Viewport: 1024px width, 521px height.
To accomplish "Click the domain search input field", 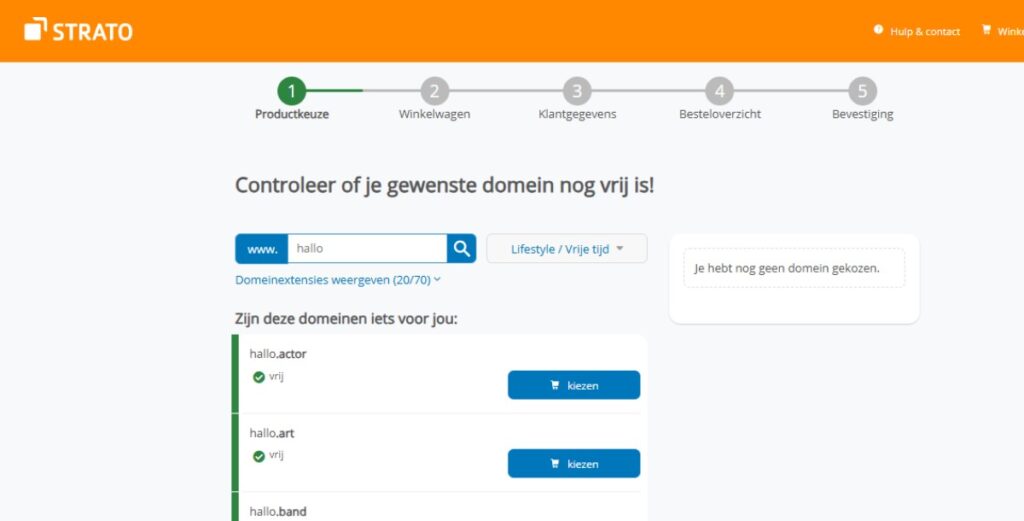I will tap(366, 249).
